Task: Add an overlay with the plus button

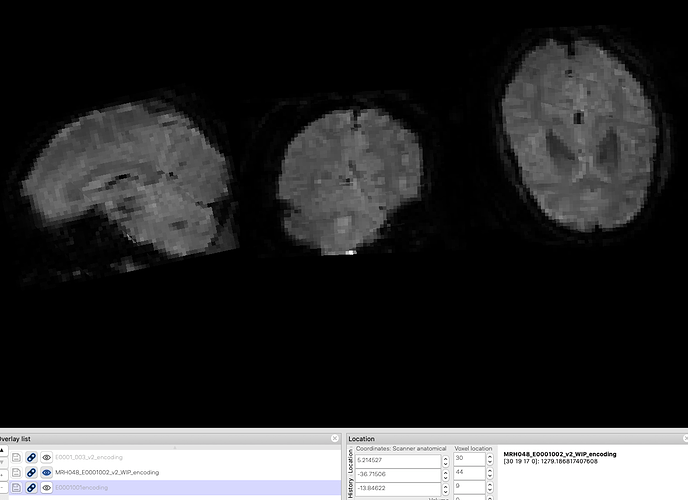Action: tap(3, 475)
